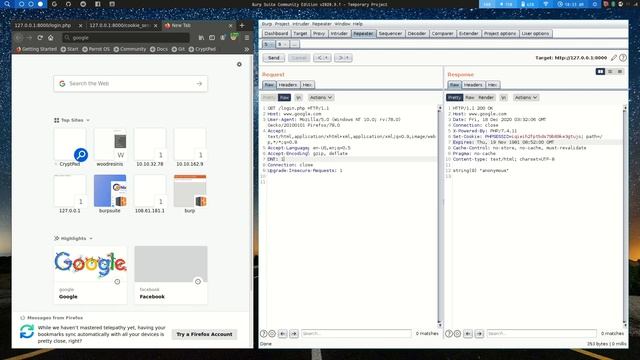This screenshot has height=360, width=640.
Task: Open Response Actions dropdown
Action: [526, 98]
